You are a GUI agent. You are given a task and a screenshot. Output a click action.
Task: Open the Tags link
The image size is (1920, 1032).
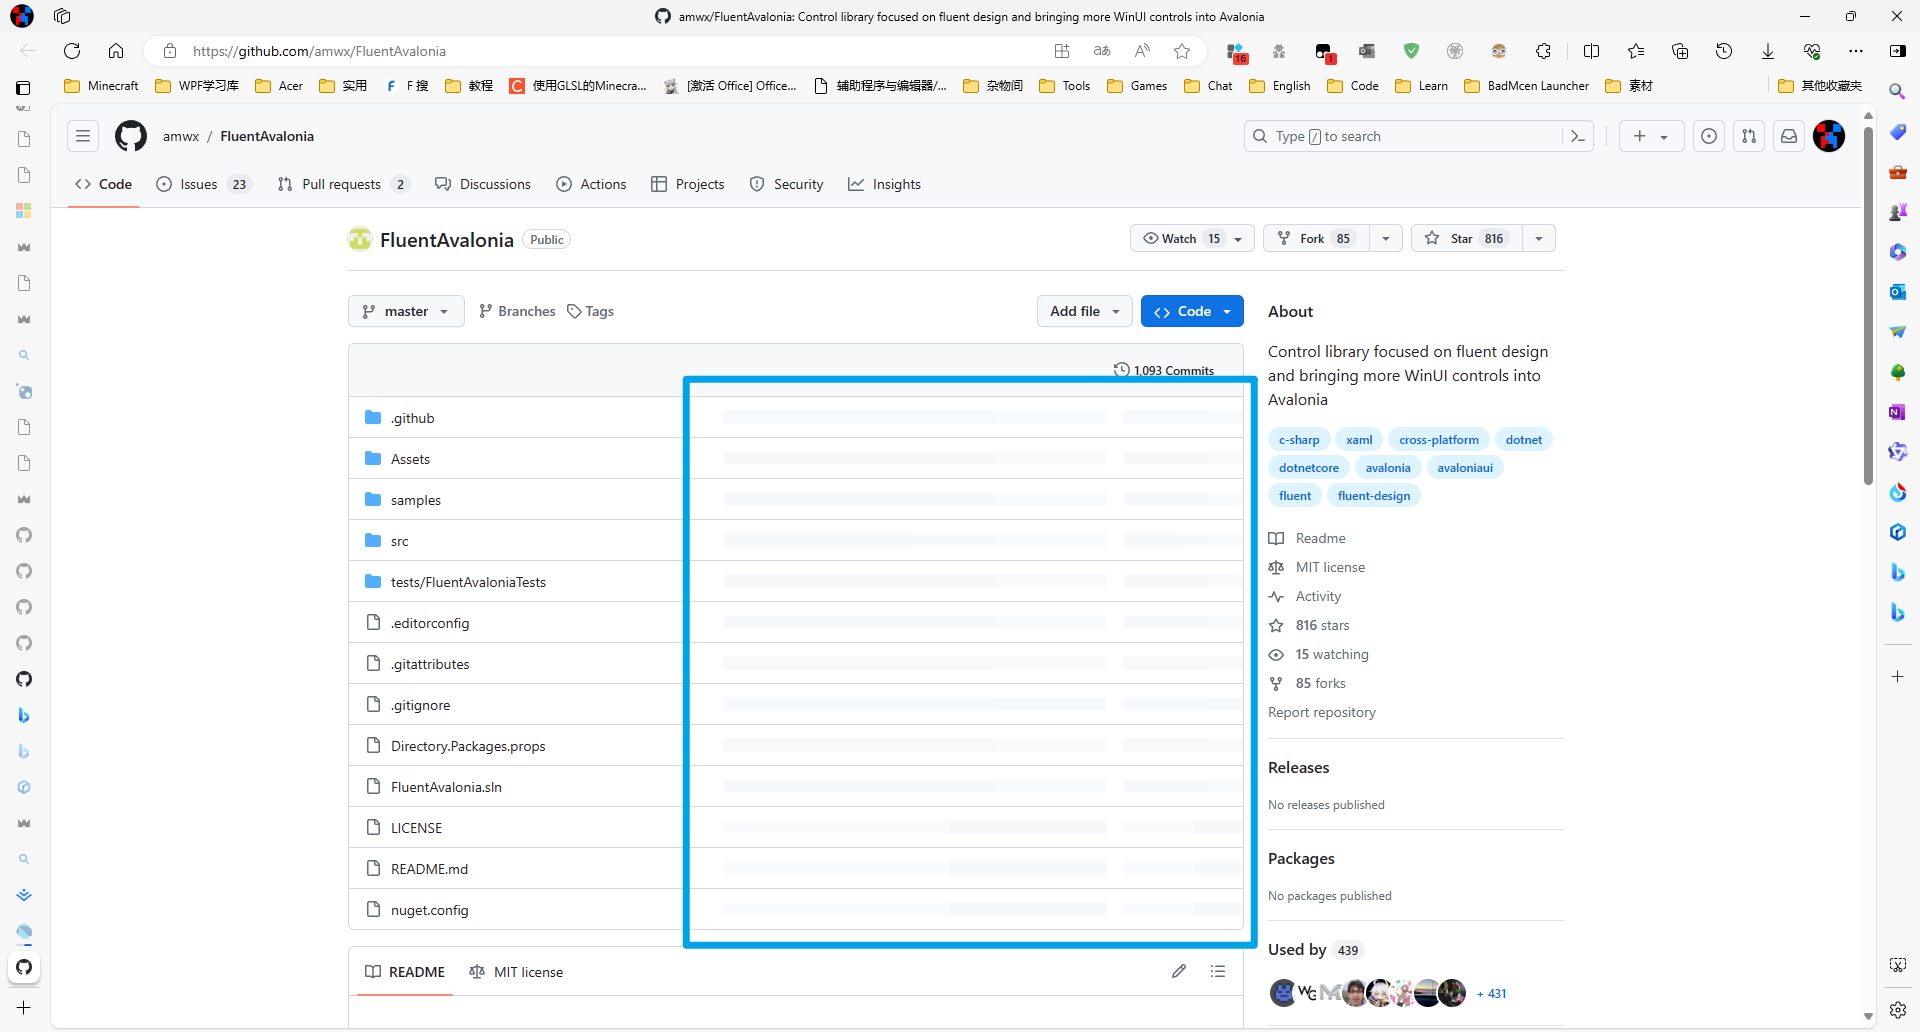coord(590,311)
